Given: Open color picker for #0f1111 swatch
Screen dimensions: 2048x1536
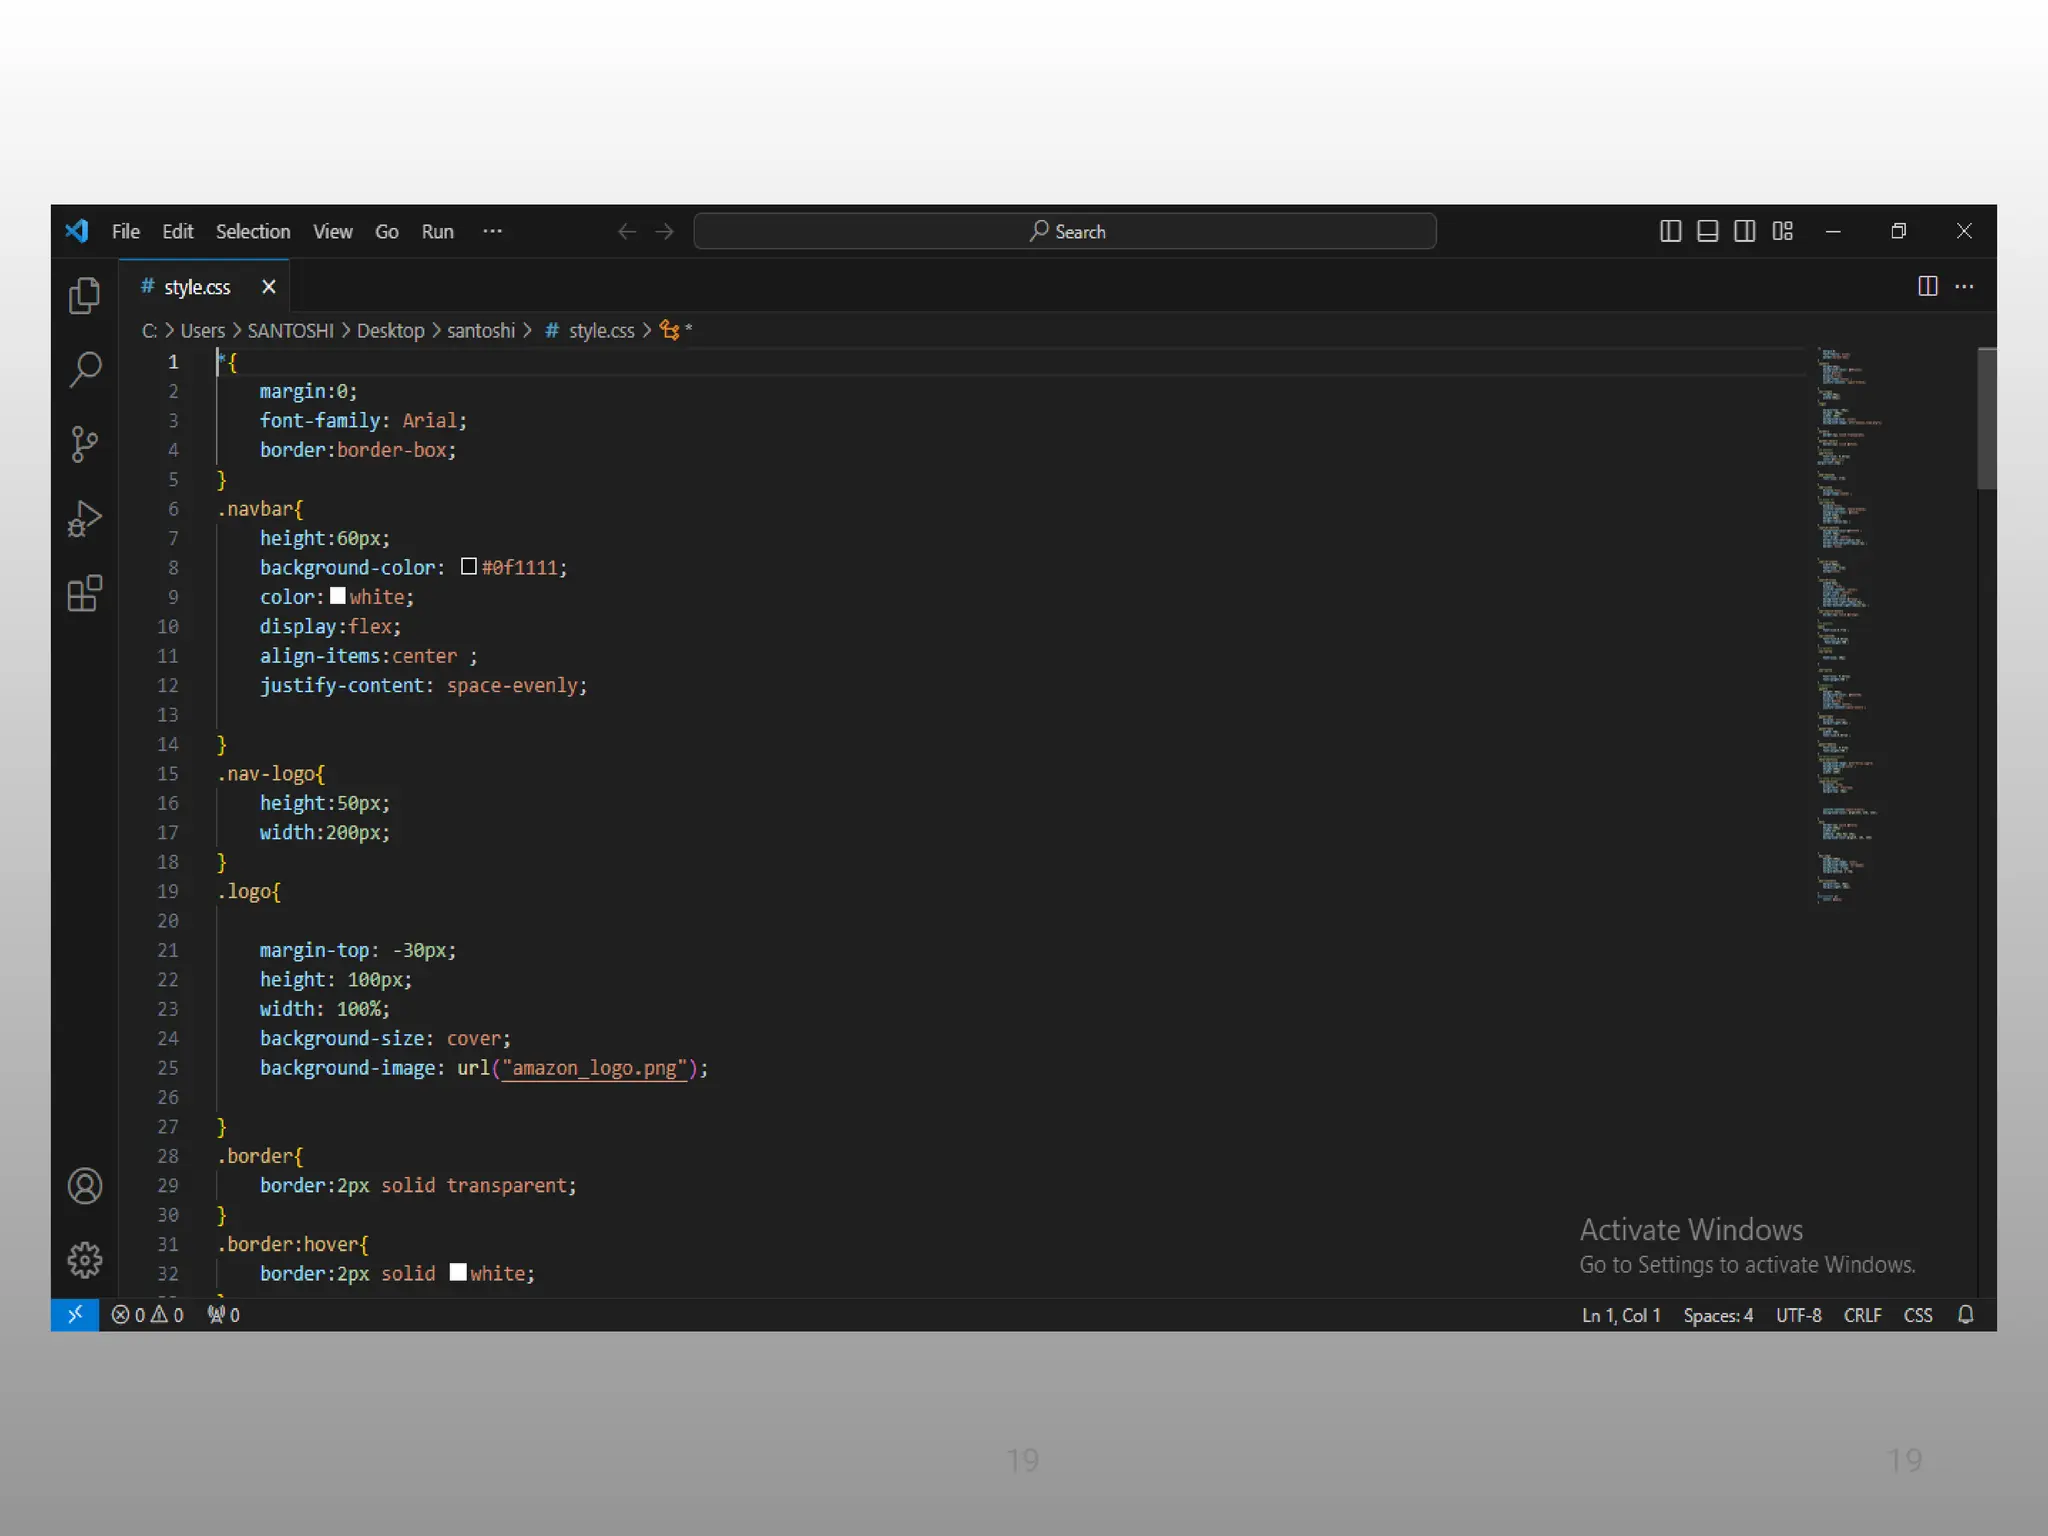Looking at the screenshot, I should tap(469, 567).
